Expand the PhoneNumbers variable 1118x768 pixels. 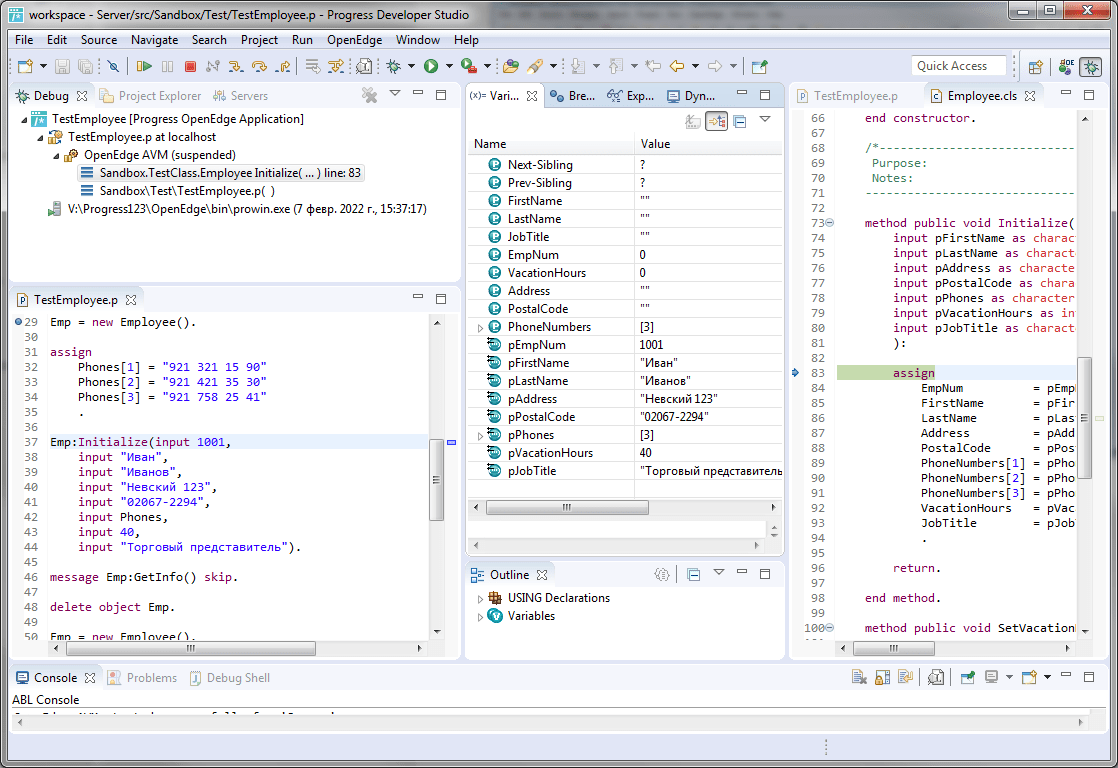481,327
